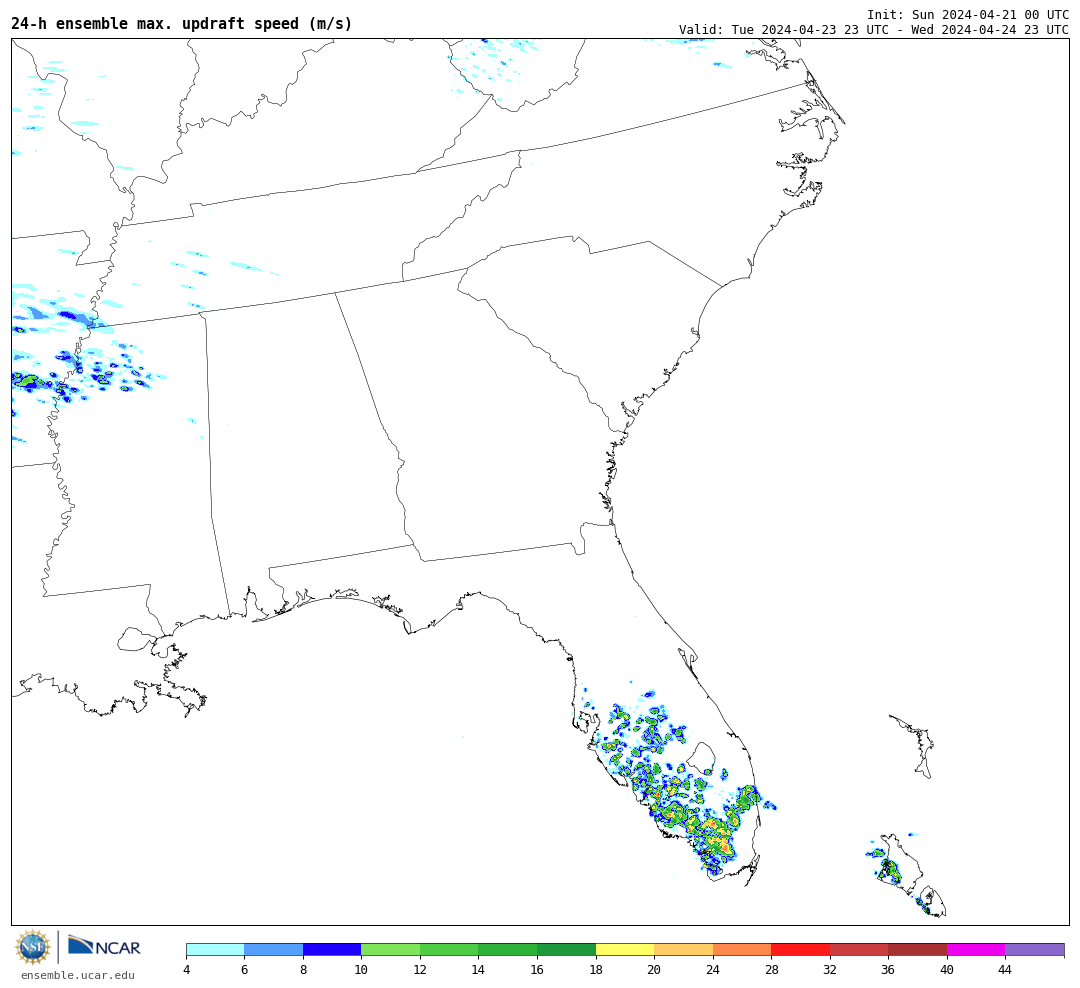Click the light blue 6-8 colorbar segment

pos(273,949)
